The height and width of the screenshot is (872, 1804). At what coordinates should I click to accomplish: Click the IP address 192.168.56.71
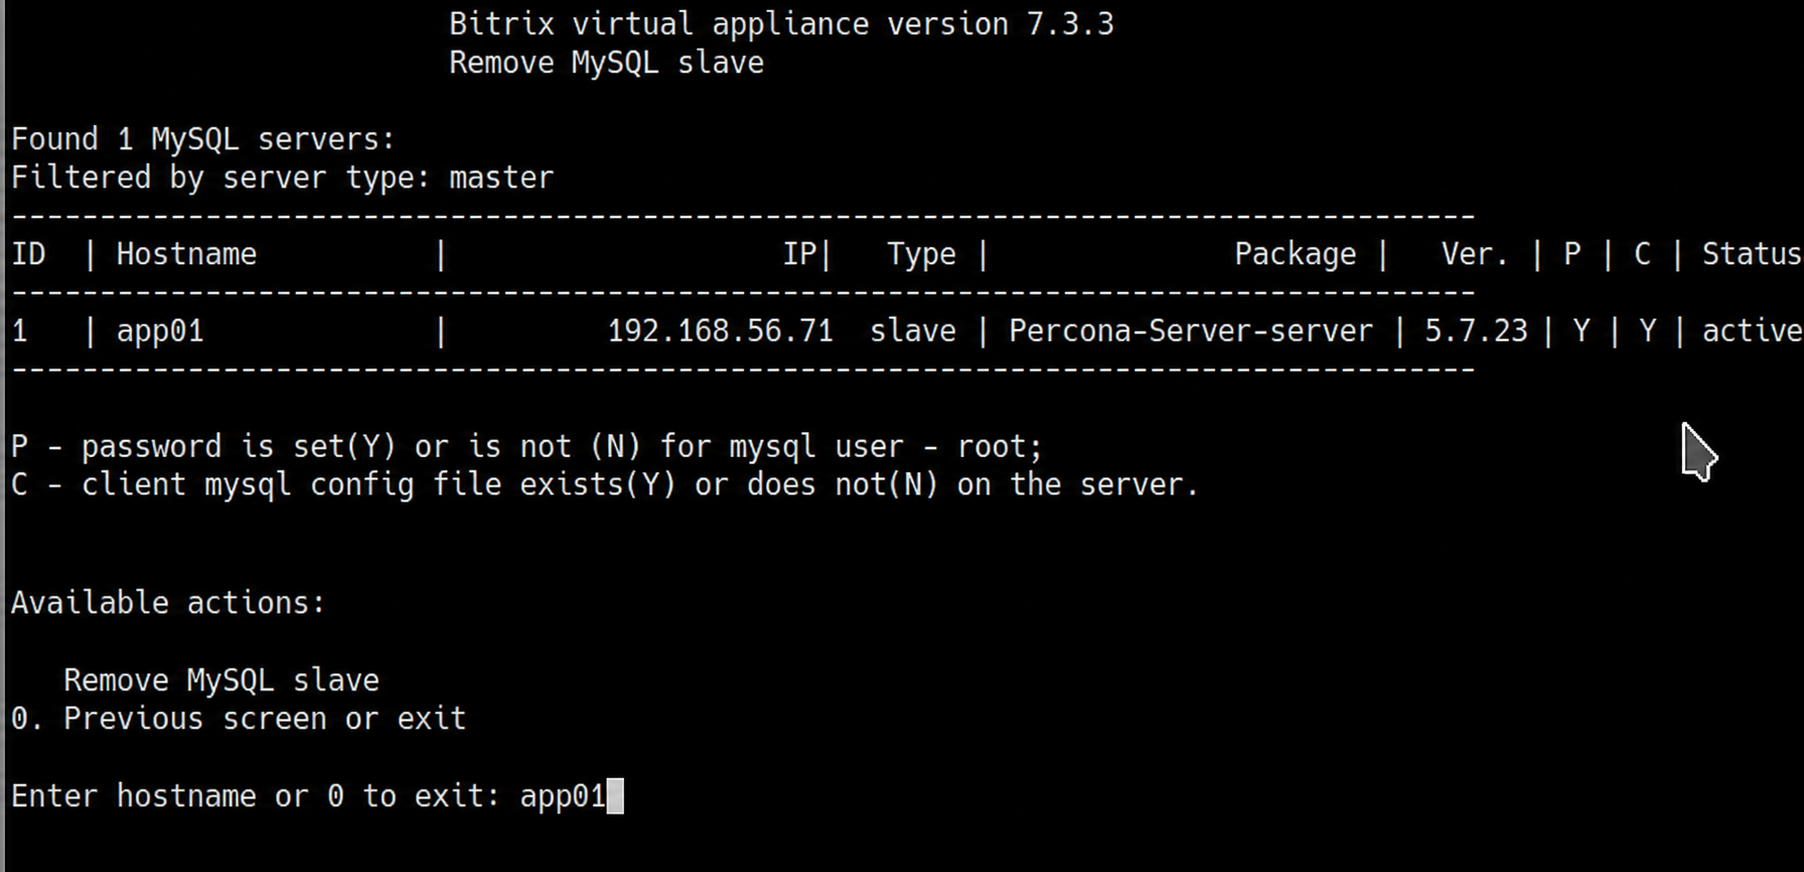click(720, 331)
